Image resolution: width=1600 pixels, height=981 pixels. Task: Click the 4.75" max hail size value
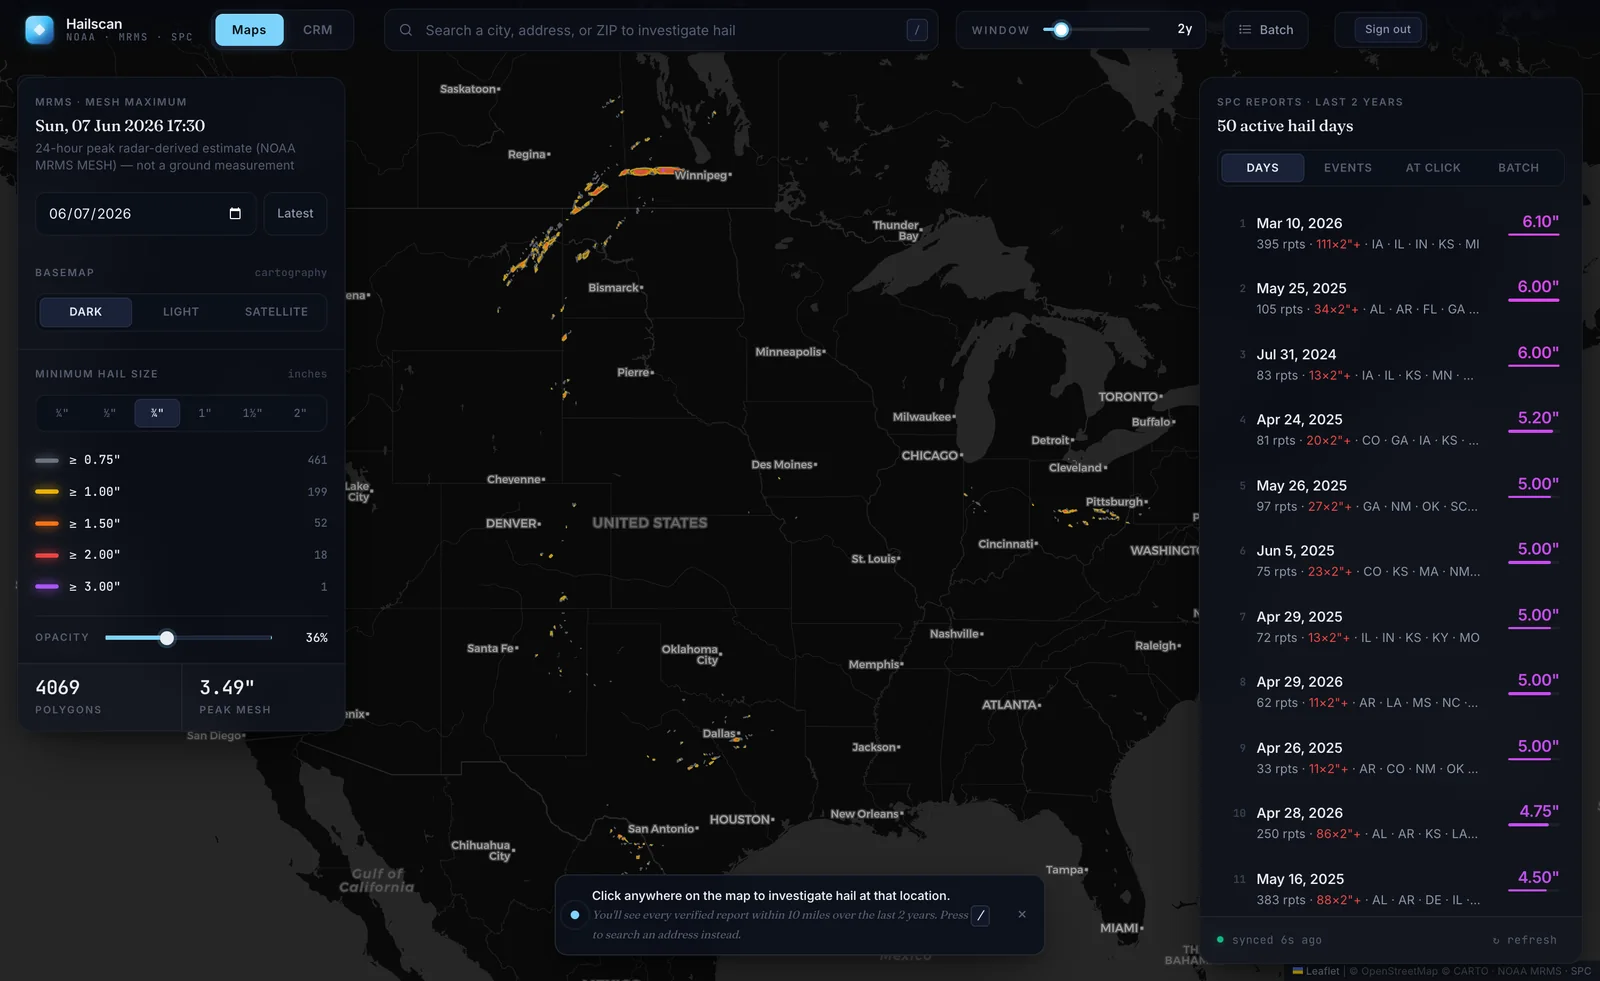point(1539,811)
